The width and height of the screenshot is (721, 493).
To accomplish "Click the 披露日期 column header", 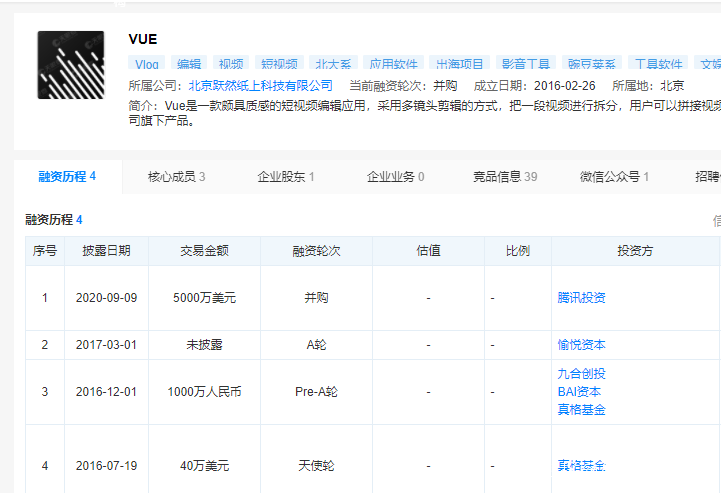I will point(106,251).
